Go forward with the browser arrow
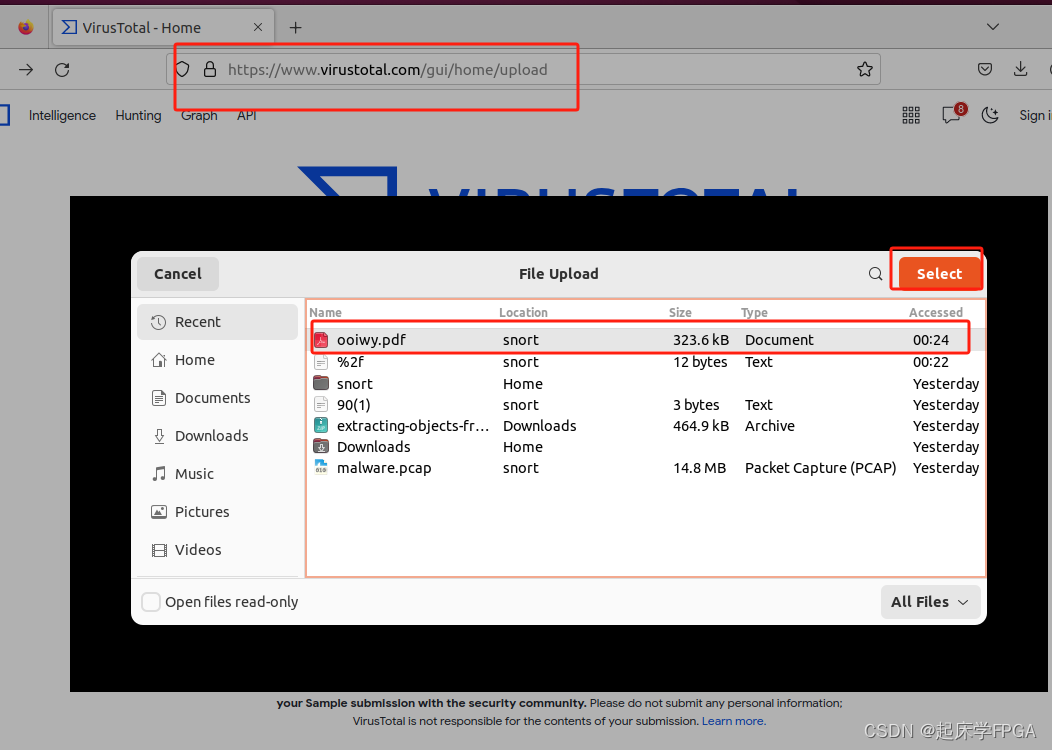This screenshot has height=750, width=1052. pos(26,69)
